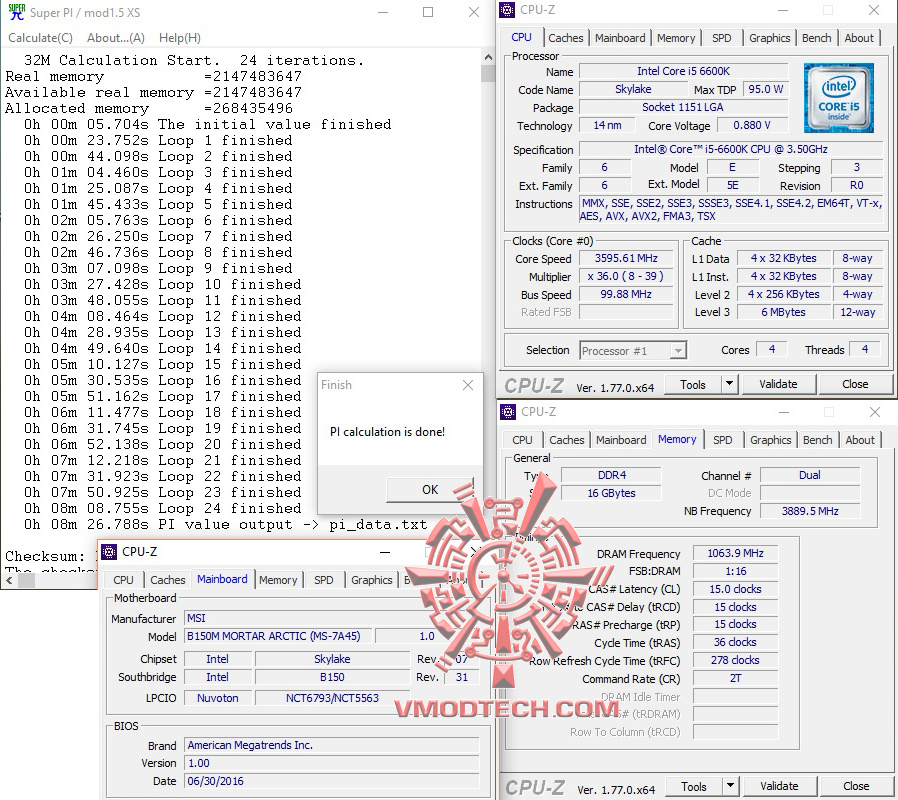898x800 pixels.
Task: Select Caches tab in Memory CPU-Z window
Action: [x=566, y=440]
